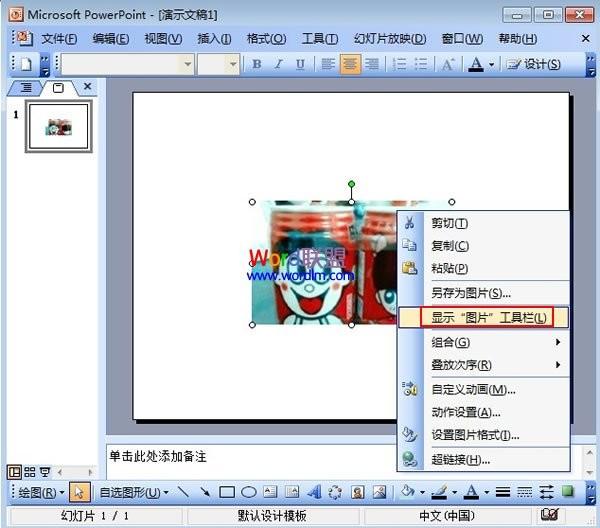
Task: Switch to the Slides thumbnail tab
Action: pos(58,88)
